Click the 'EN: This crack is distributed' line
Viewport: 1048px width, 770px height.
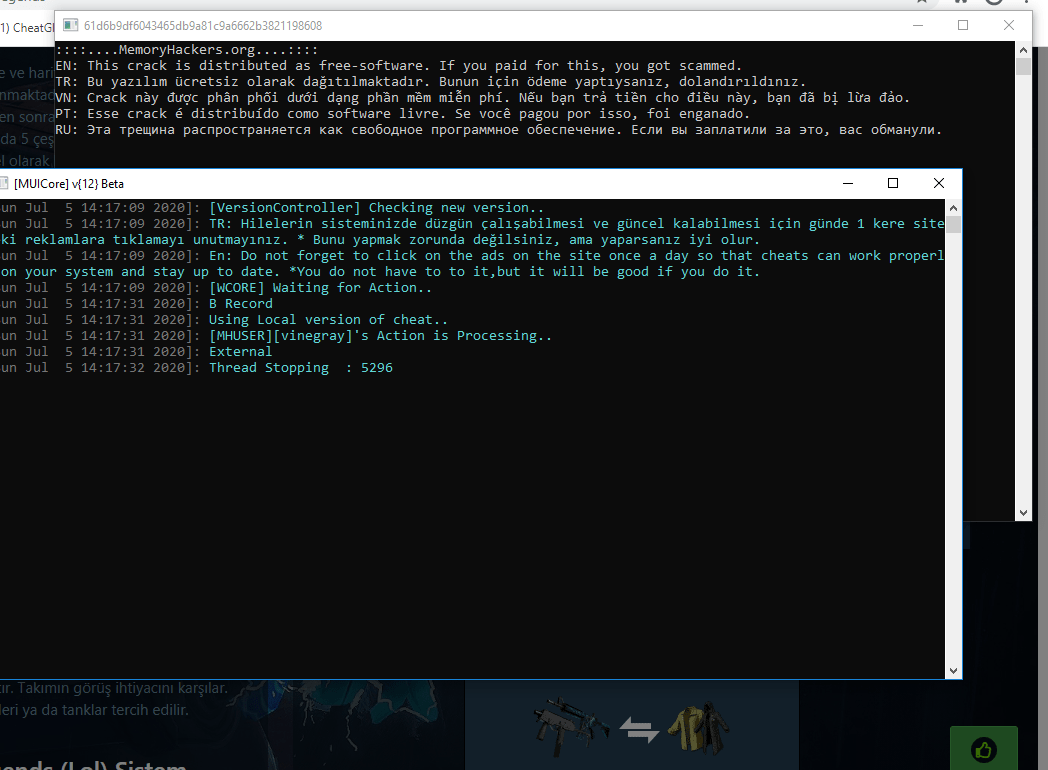[398, 66]
